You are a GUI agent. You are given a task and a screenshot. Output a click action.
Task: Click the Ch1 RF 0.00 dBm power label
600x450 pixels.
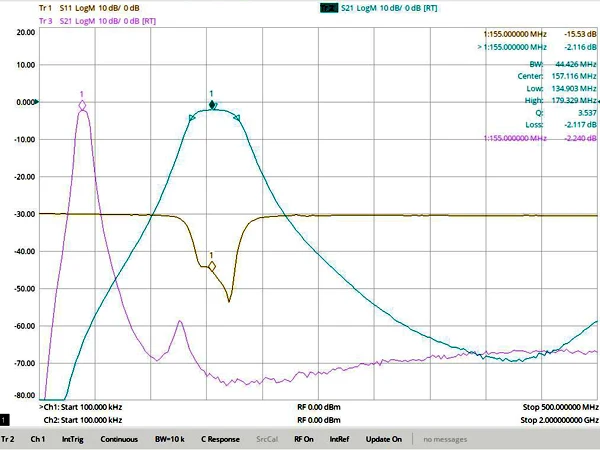tap(319, 407)
